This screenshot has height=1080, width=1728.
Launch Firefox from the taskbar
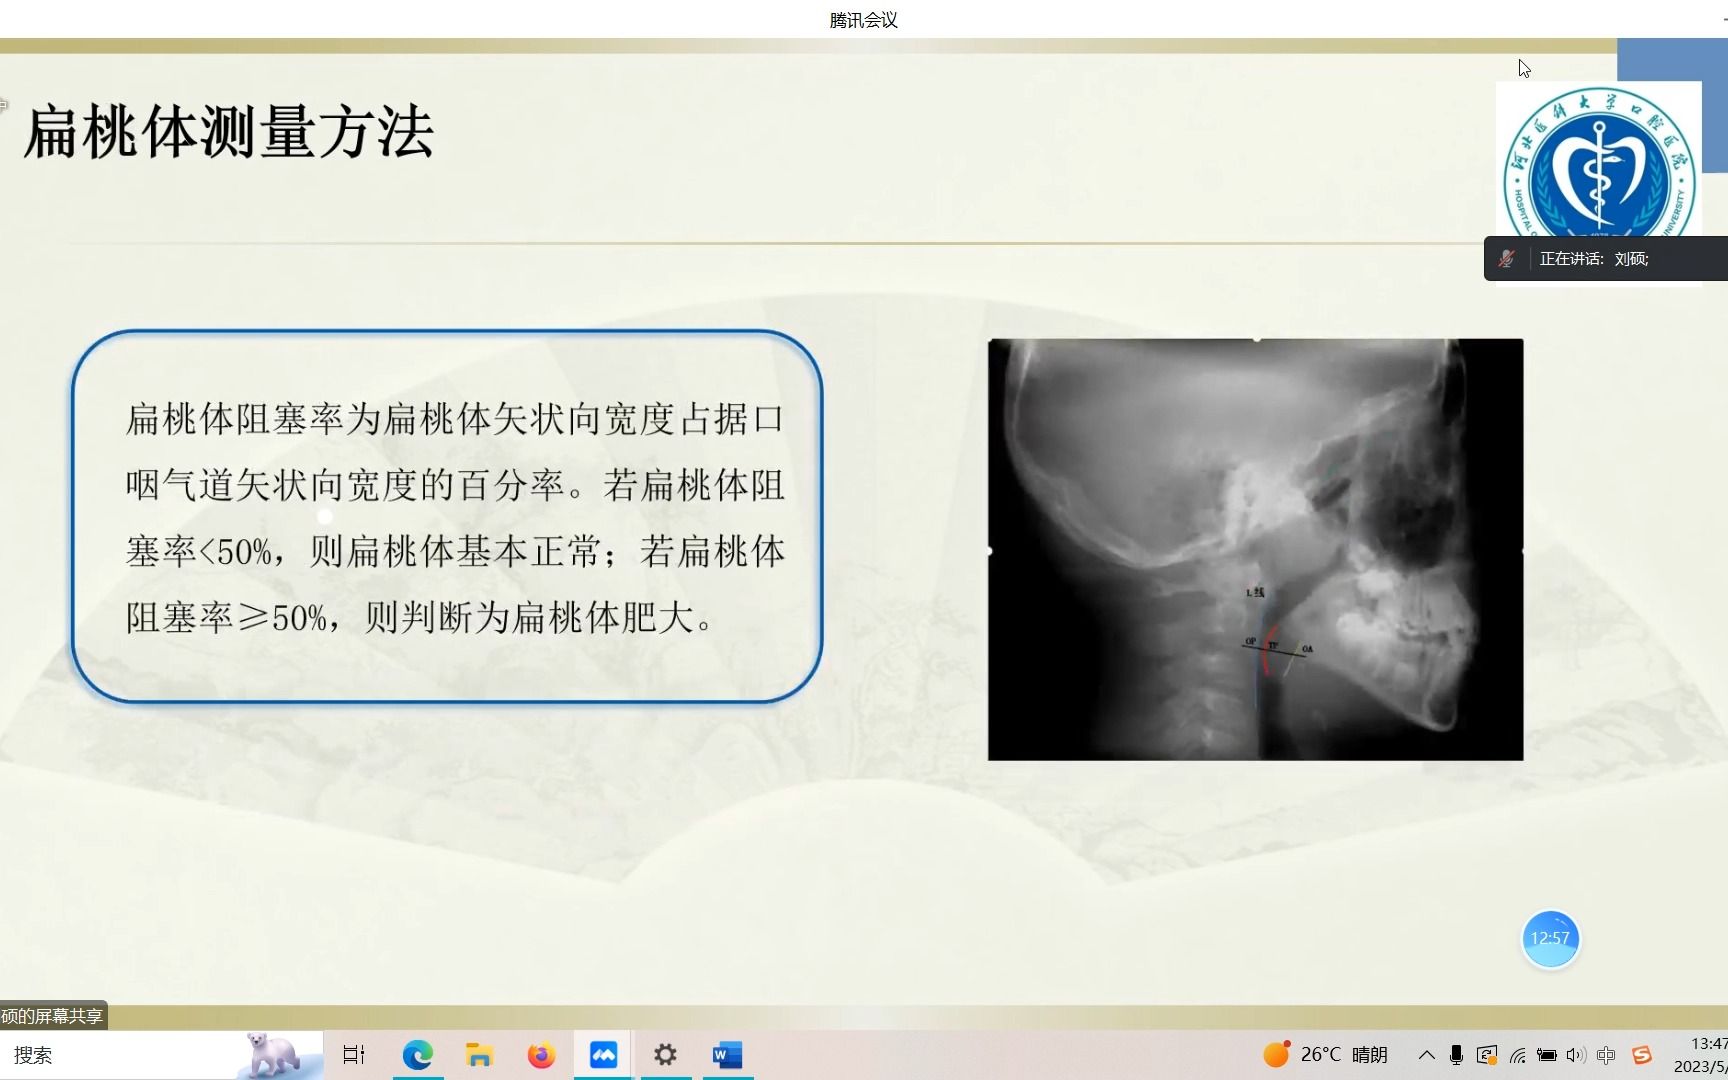coord(541,1055)
